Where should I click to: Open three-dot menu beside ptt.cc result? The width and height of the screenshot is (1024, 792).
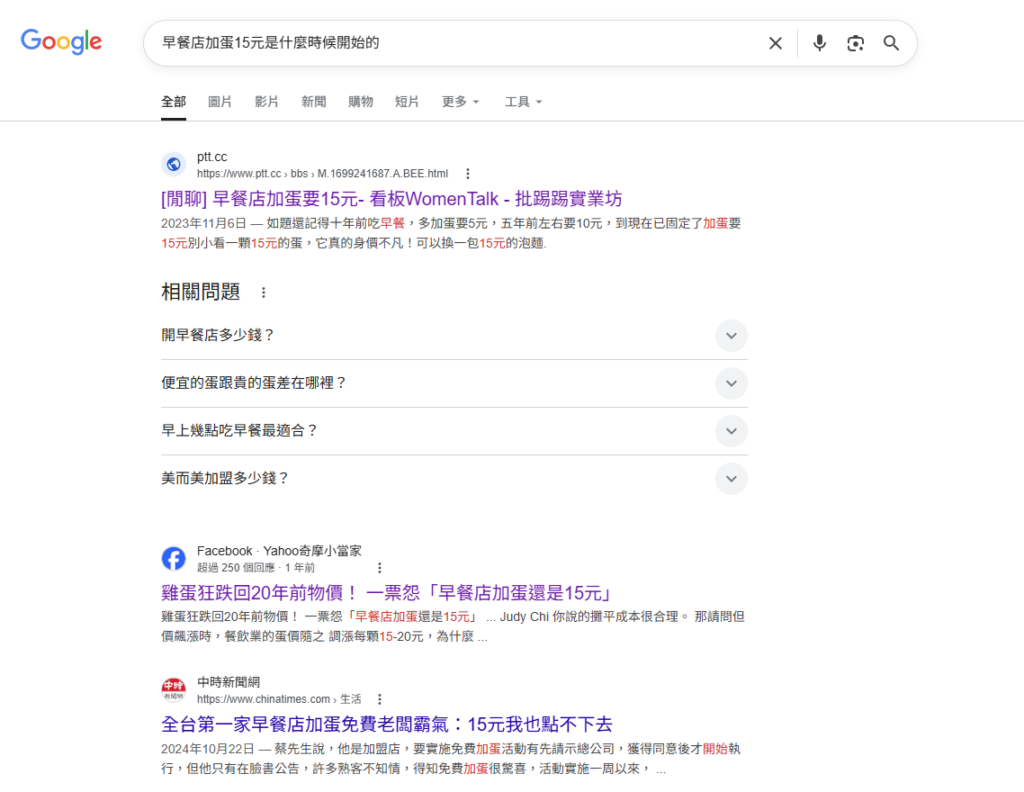click(x=467, y=174)
